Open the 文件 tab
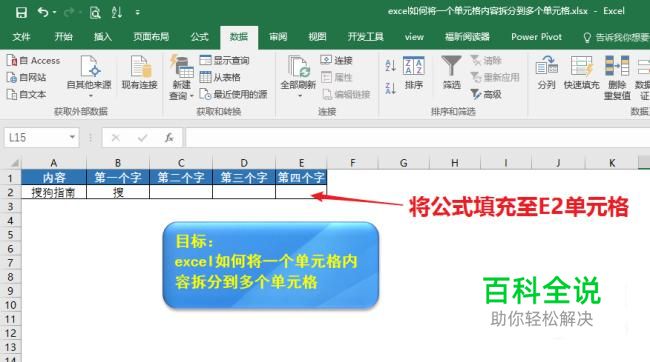This screenshot has height=362, width=650. coord(21,37)
